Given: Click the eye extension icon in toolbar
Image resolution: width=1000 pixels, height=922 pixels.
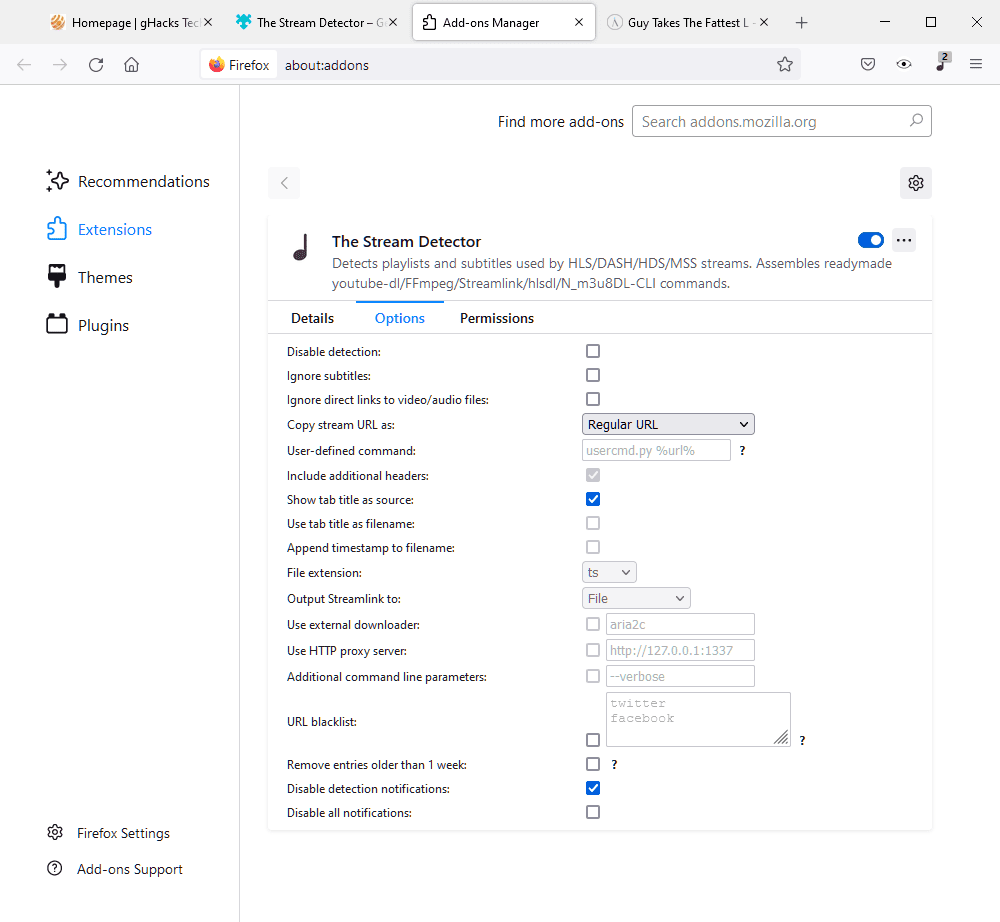Looking at the screenshot, I should pyautogui.click(x=904, y=64).
